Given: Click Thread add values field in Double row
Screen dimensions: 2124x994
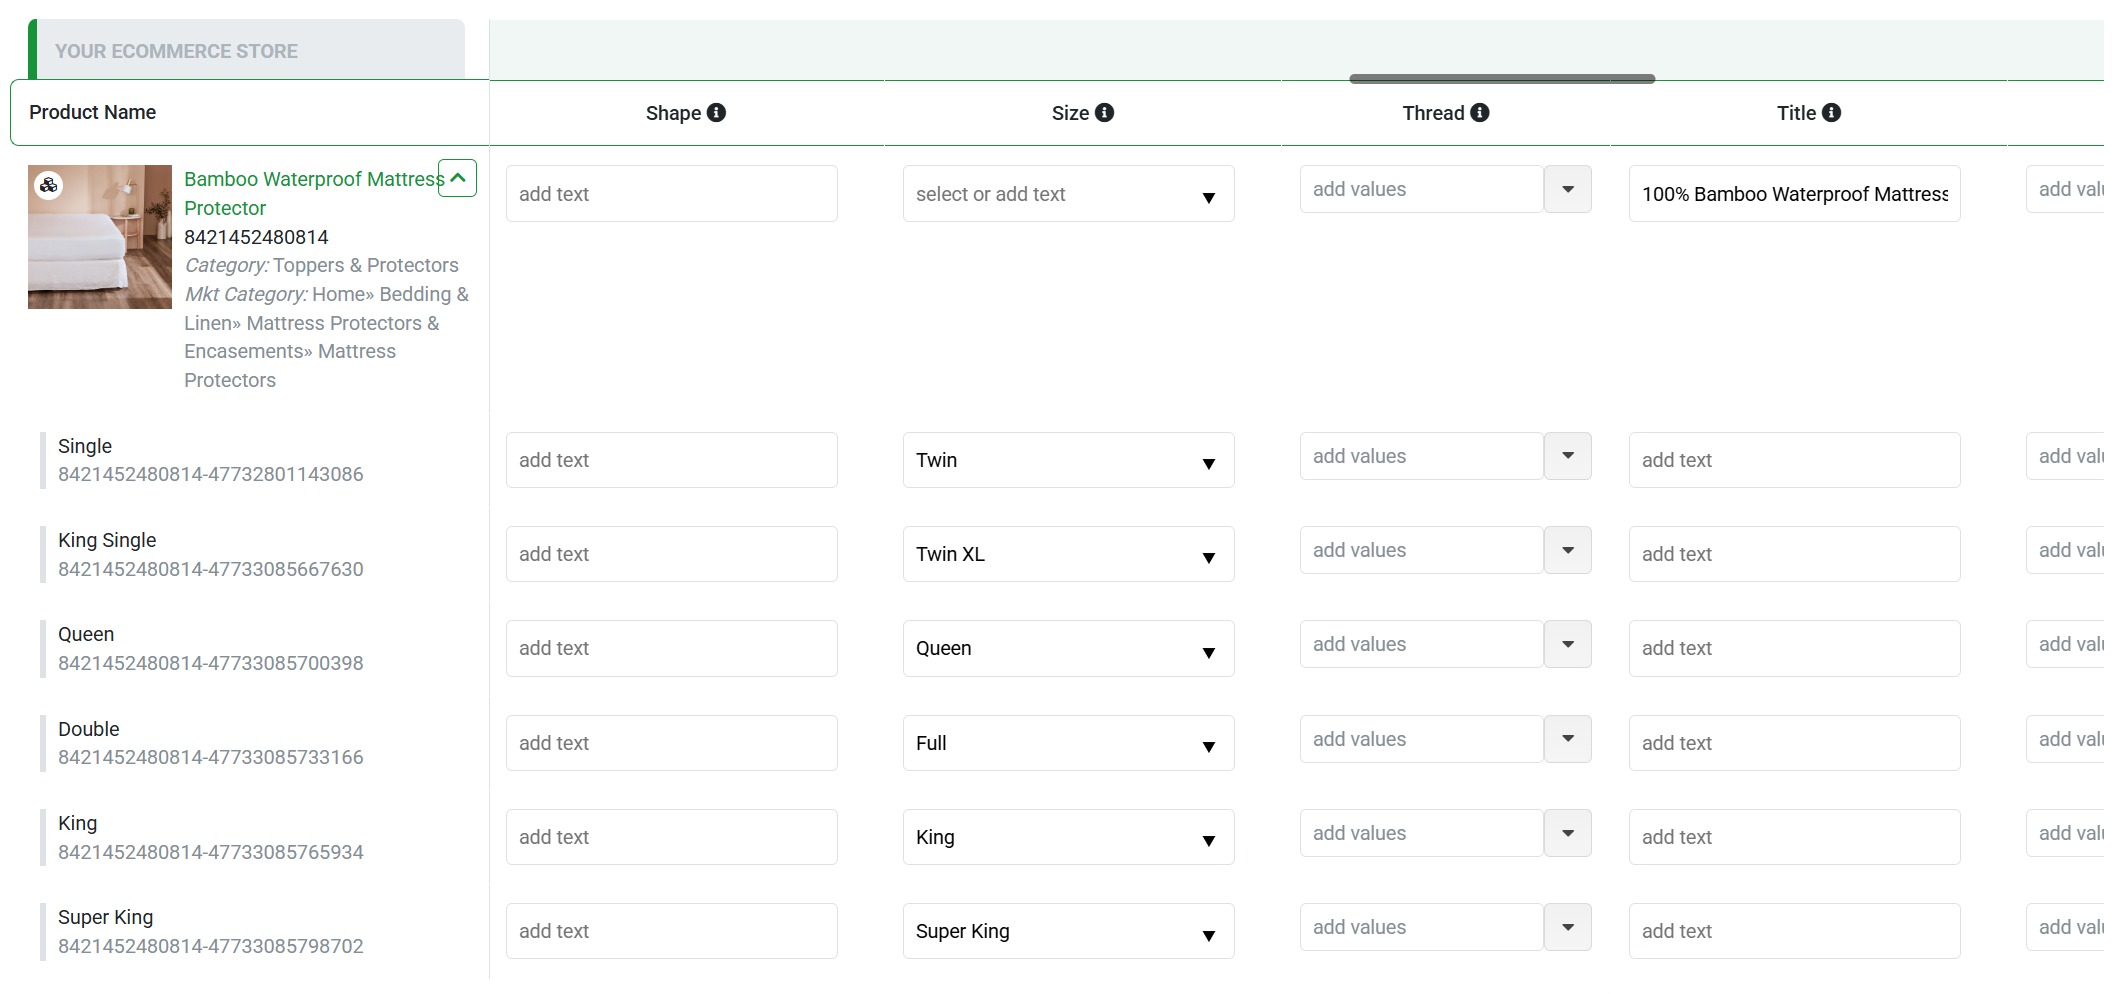Looking at the screenshot, I should coord(1421,739).
